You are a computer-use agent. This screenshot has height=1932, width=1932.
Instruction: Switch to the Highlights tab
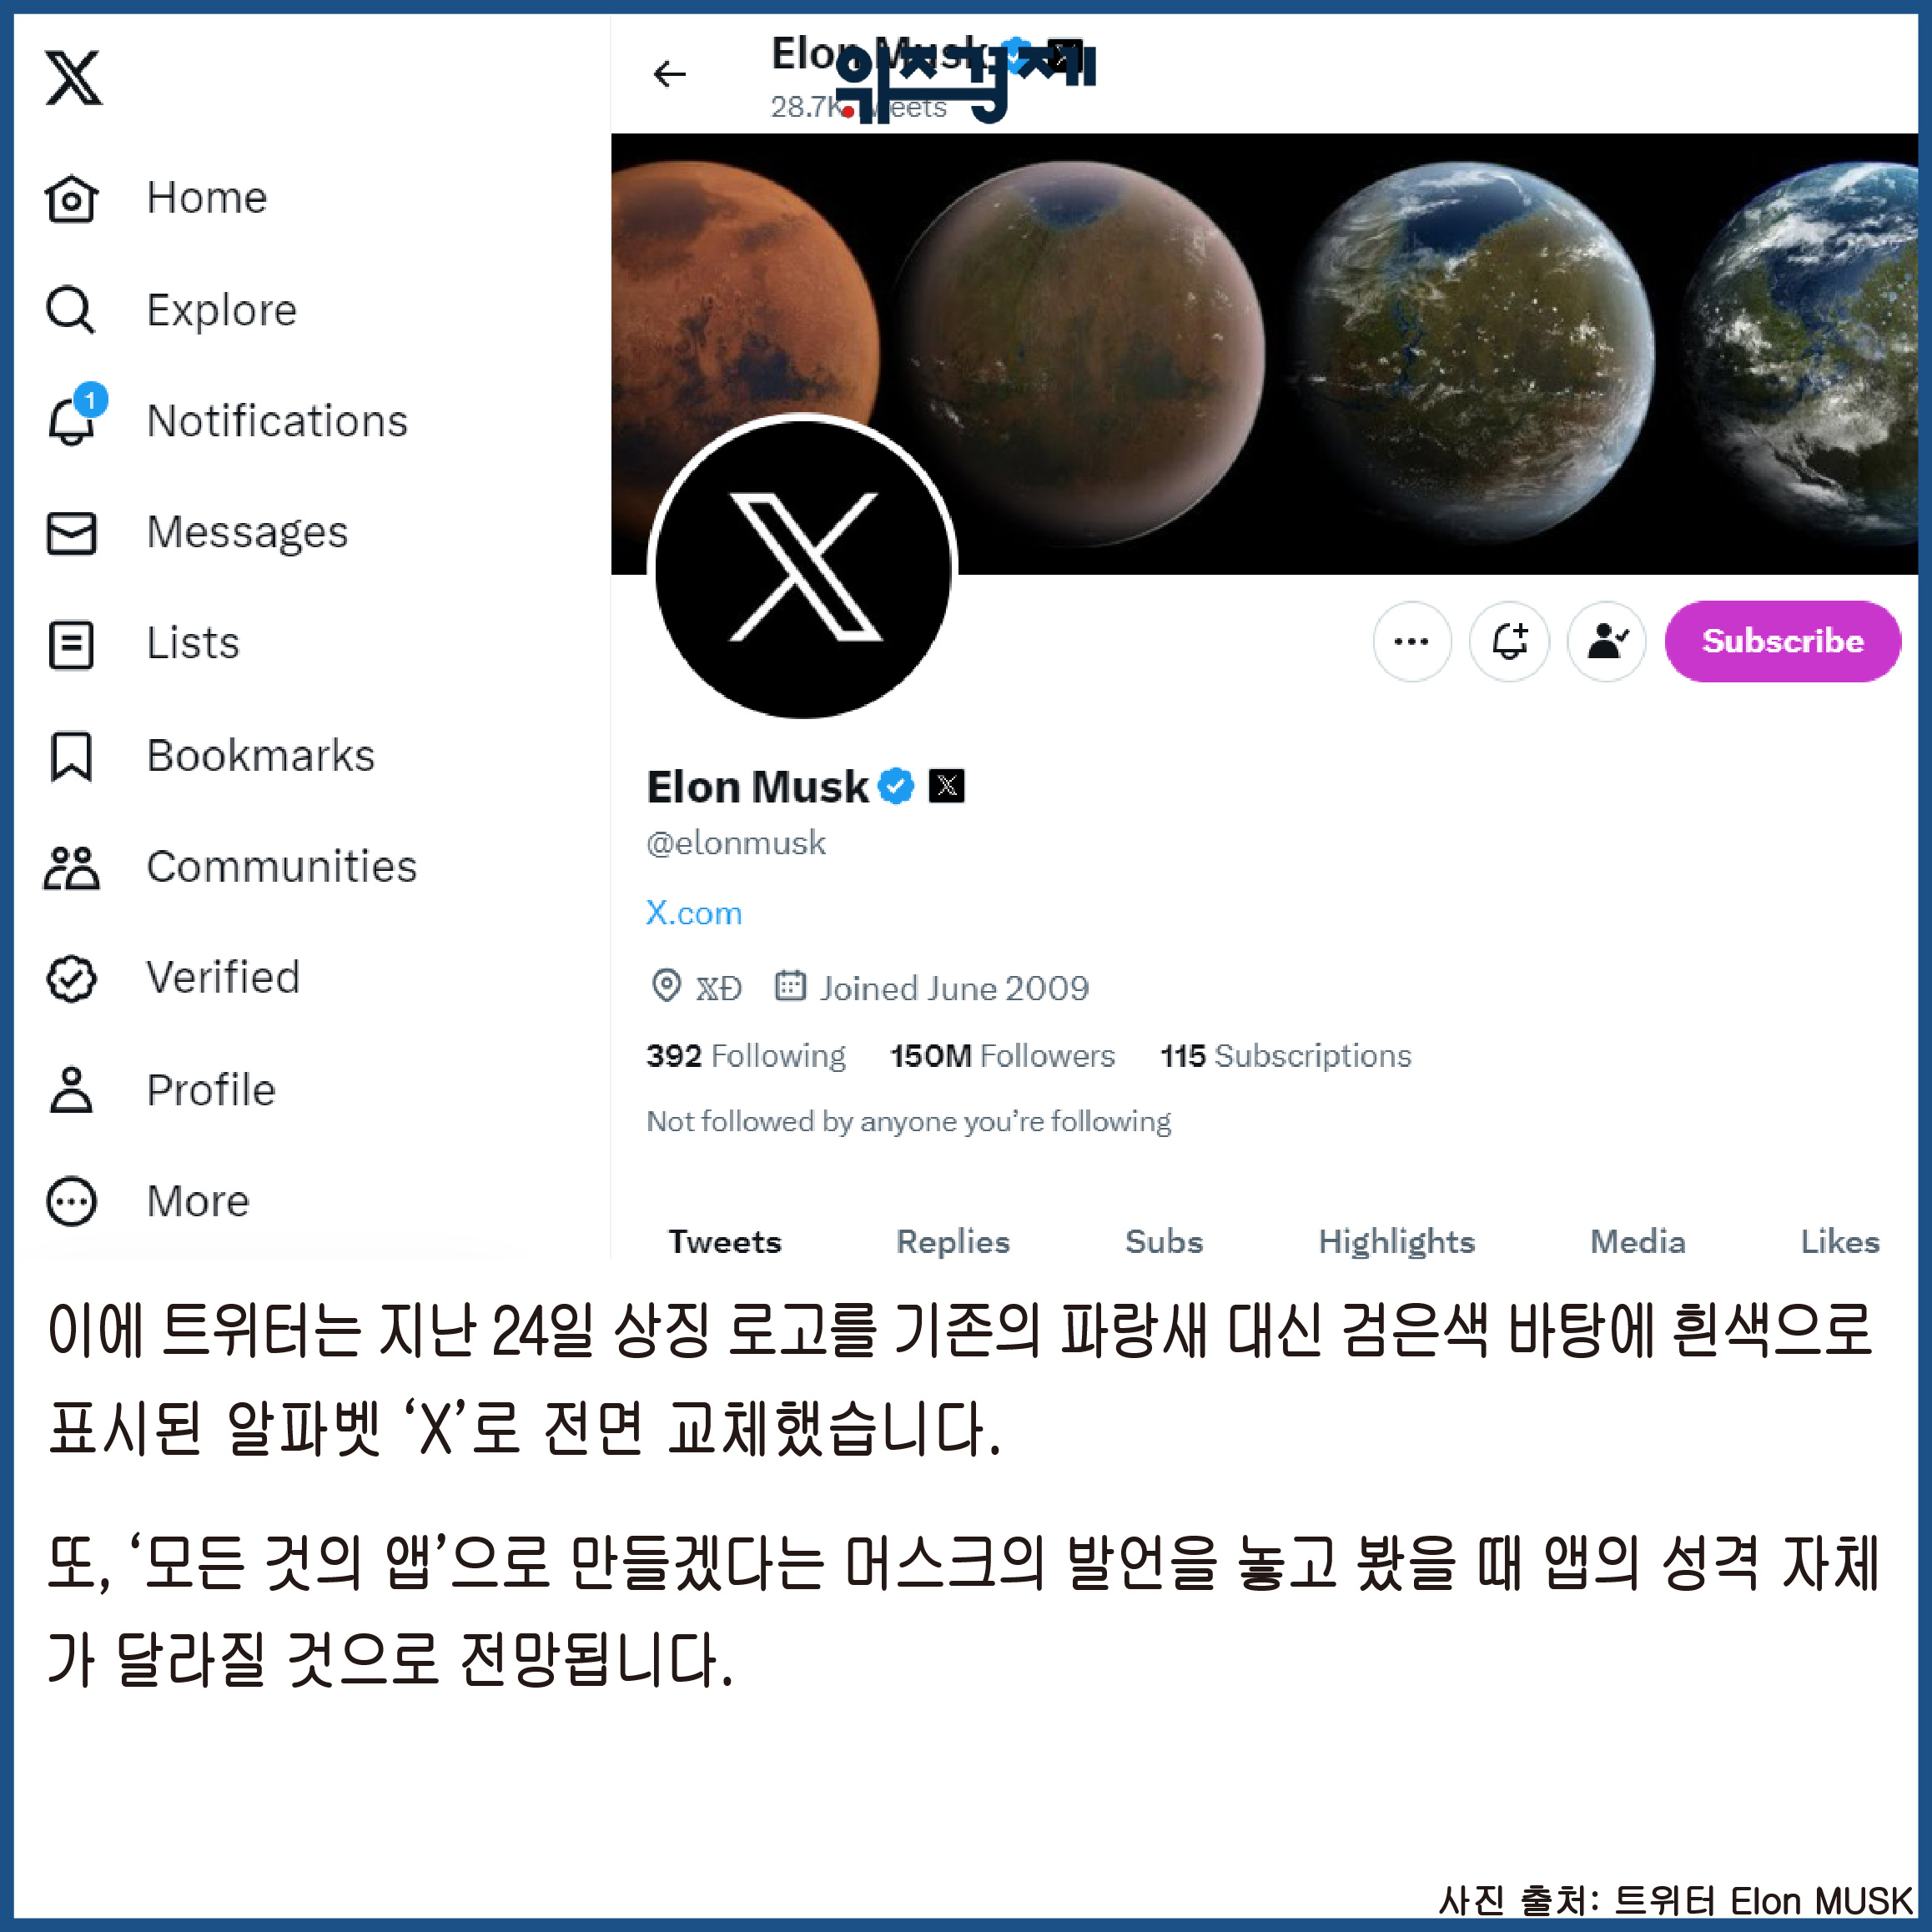point(1396,1241)
